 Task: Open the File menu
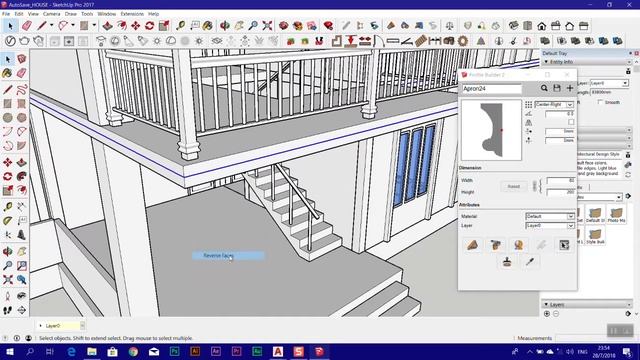click(x=6, y=14)
